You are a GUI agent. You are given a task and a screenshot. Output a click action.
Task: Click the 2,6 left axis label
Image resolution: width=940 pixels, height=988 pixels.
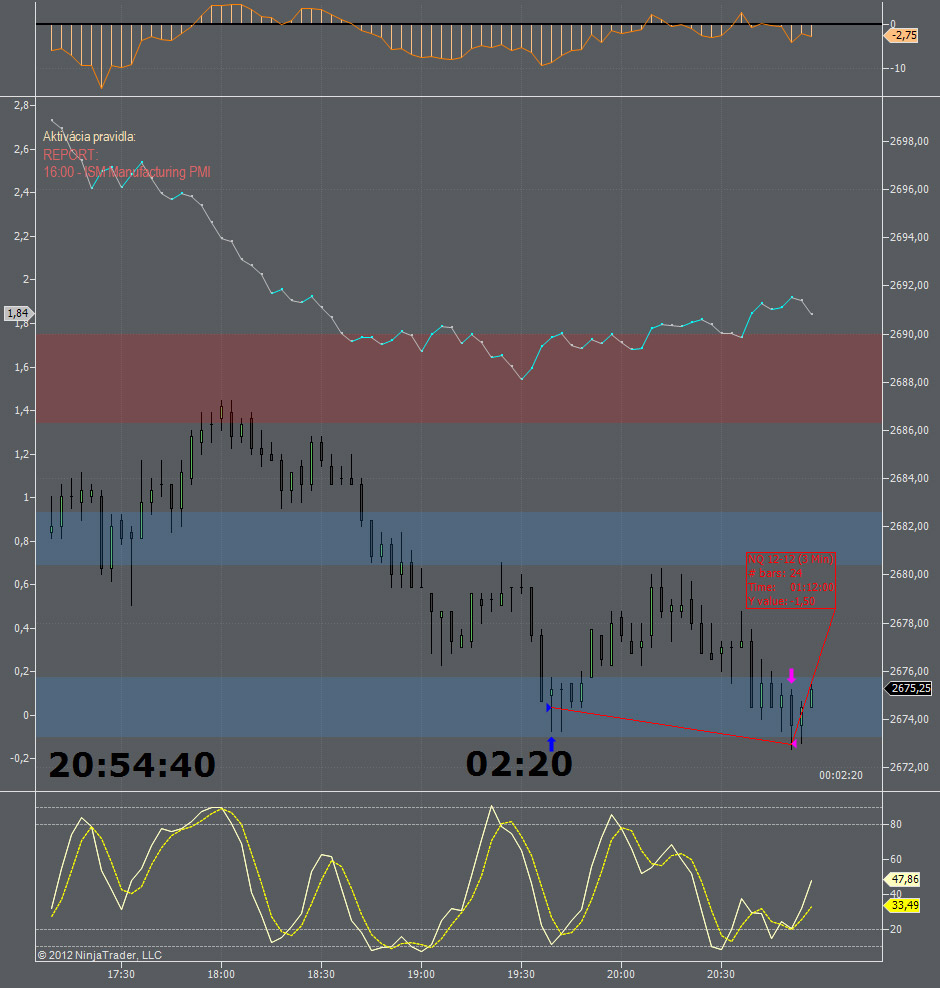click(21, 149)
